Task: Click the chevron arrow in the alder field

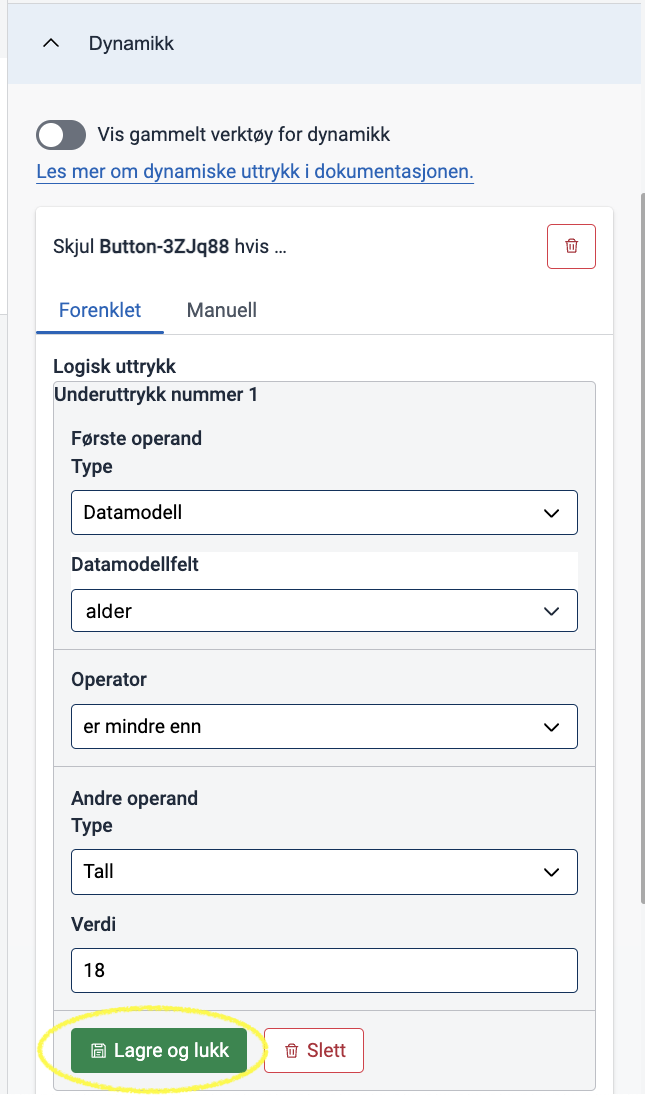Action: [551, 612]
